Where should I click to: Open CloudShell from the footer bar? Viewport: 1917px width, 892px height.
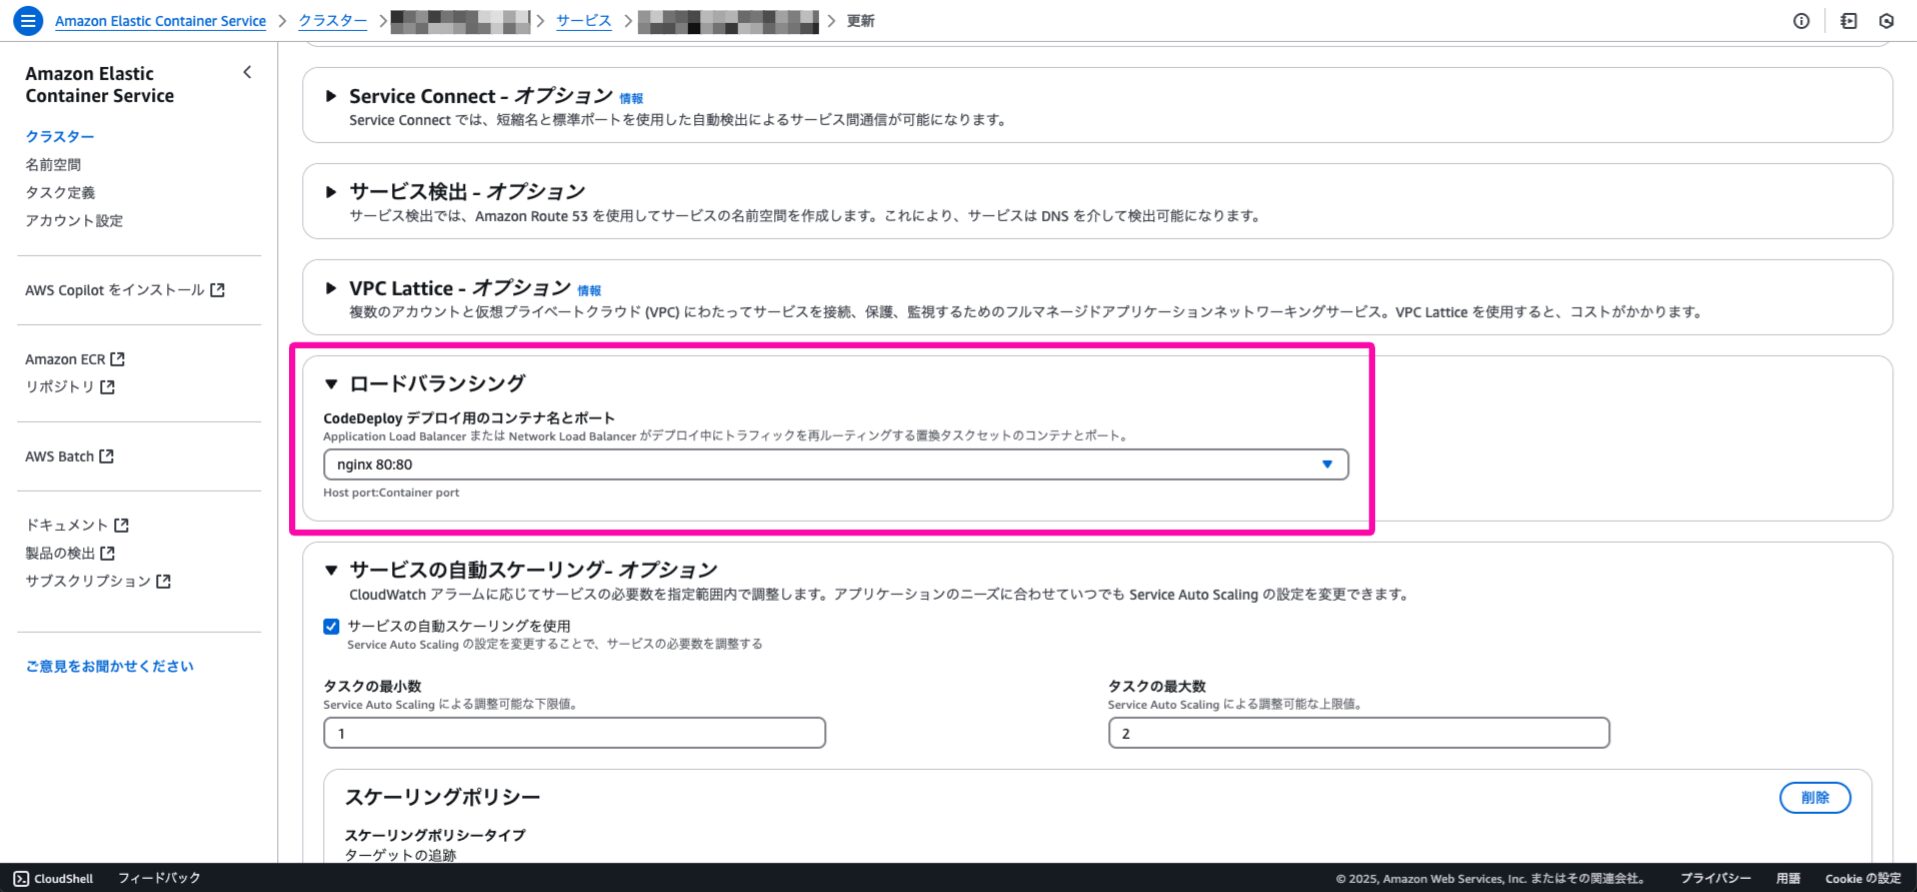tap(53, 878)
